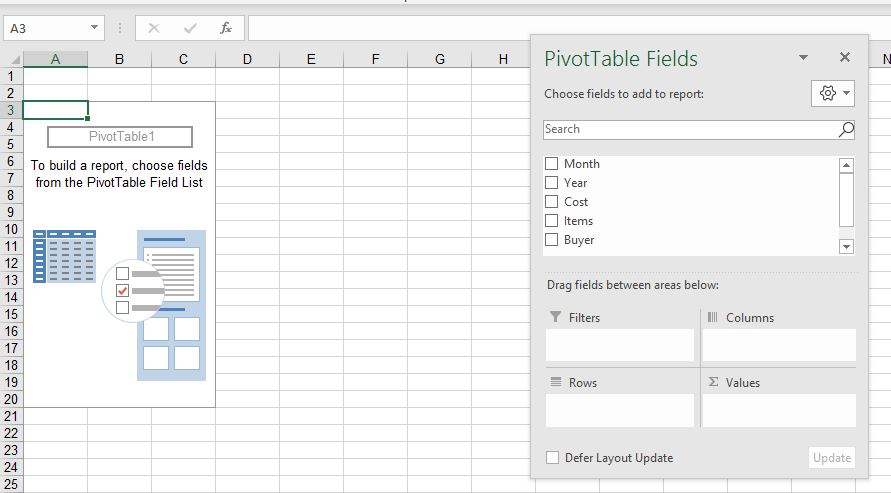Open the gear Tools button in PivotTable Fields

click(832, 93)
